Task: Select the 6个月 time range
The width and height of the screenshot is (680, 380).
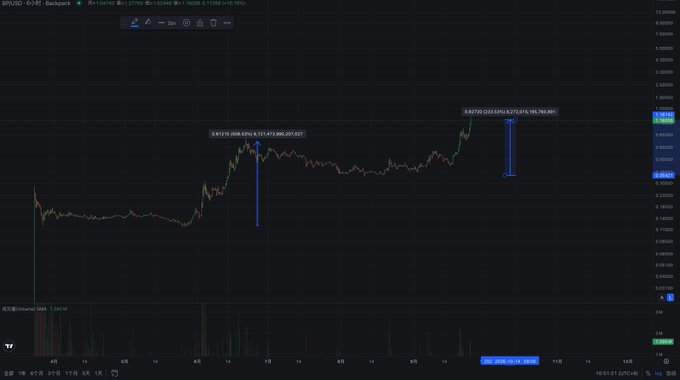Action: coord(37,373)
